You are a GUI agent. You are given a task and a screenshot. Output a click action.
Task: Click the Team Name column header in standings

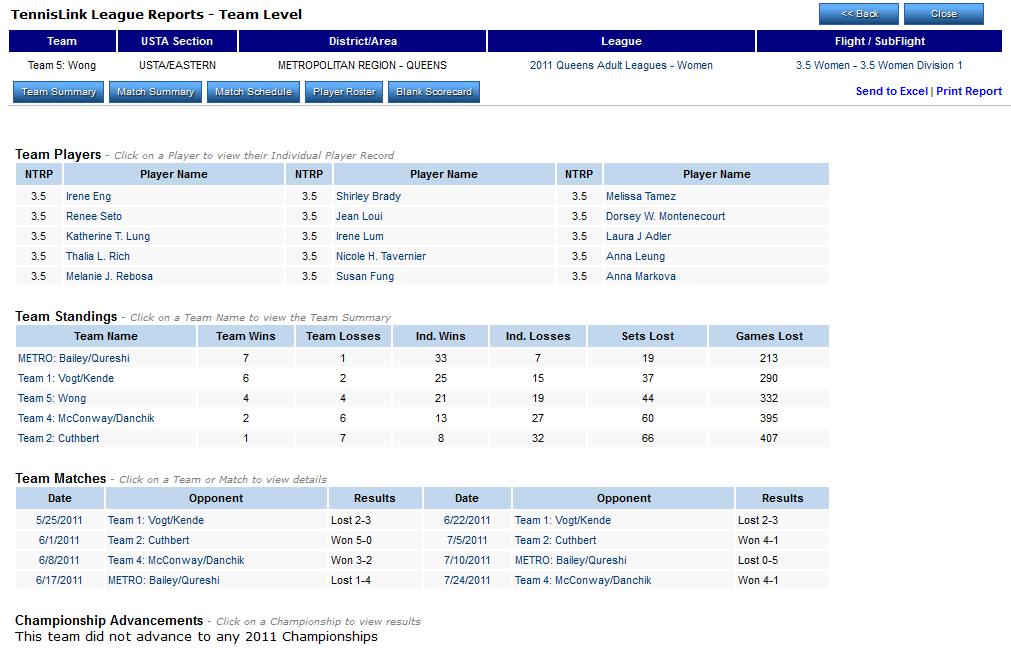pyautogui.click(x=106, y=337)
